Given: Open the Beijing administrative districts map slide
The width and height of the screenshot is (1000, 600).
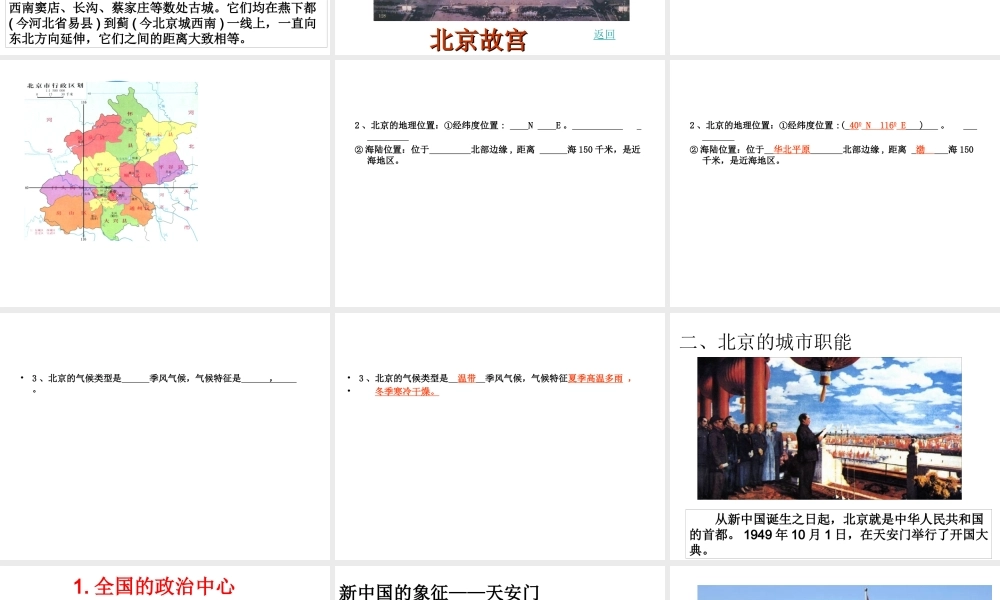Looking at the screenshot, I should tap(165, 184).
